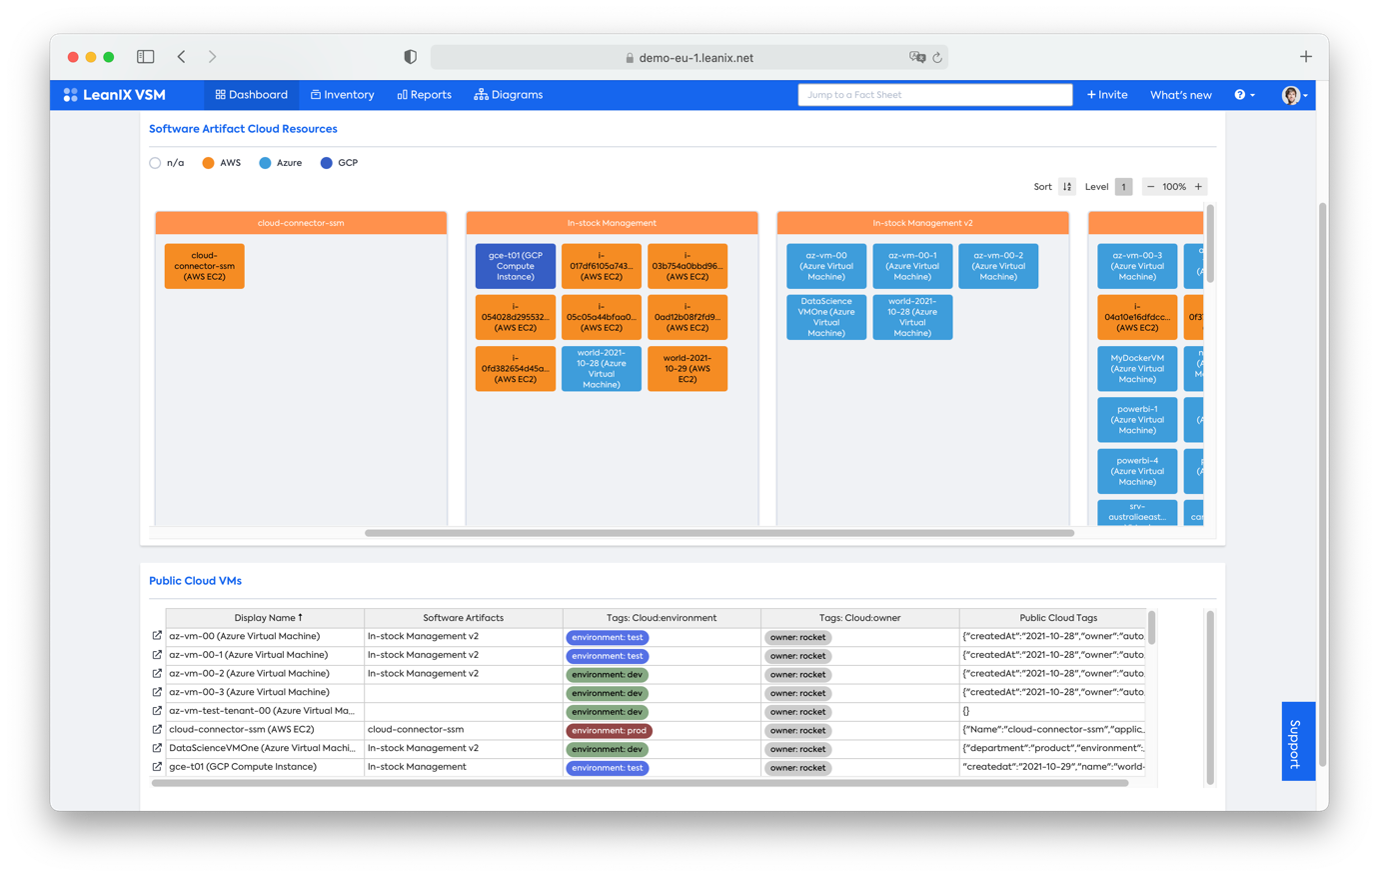Focus the Jump to a Fact Sheet search

coord(935,95)
